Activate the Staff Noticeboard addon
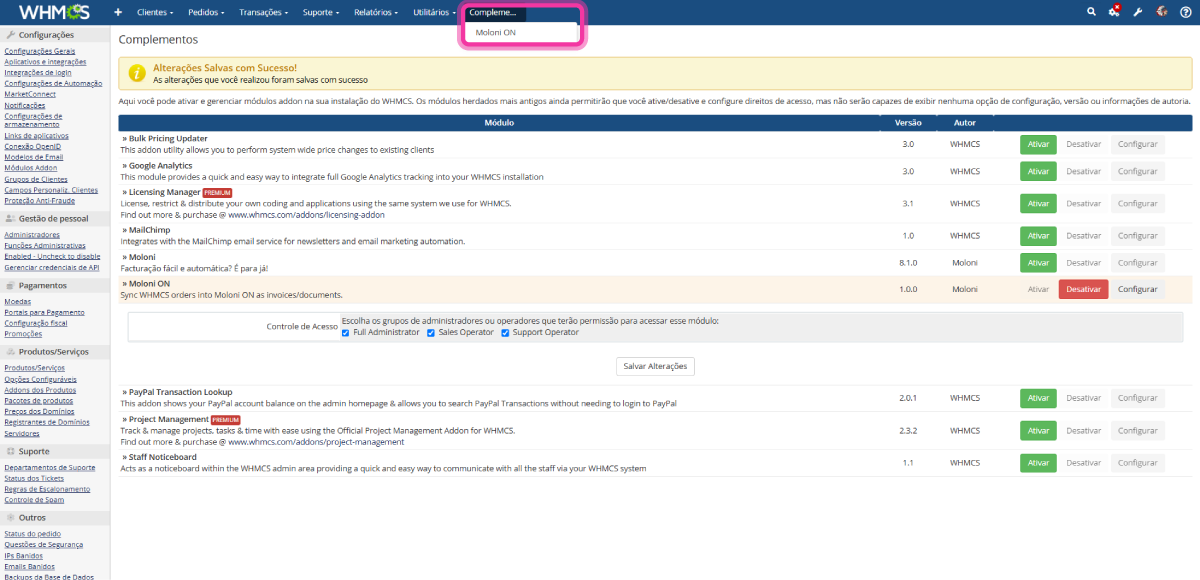The width and height of the screenshot is (1200, 580). pyautogui.click(x=1038, y=463)
